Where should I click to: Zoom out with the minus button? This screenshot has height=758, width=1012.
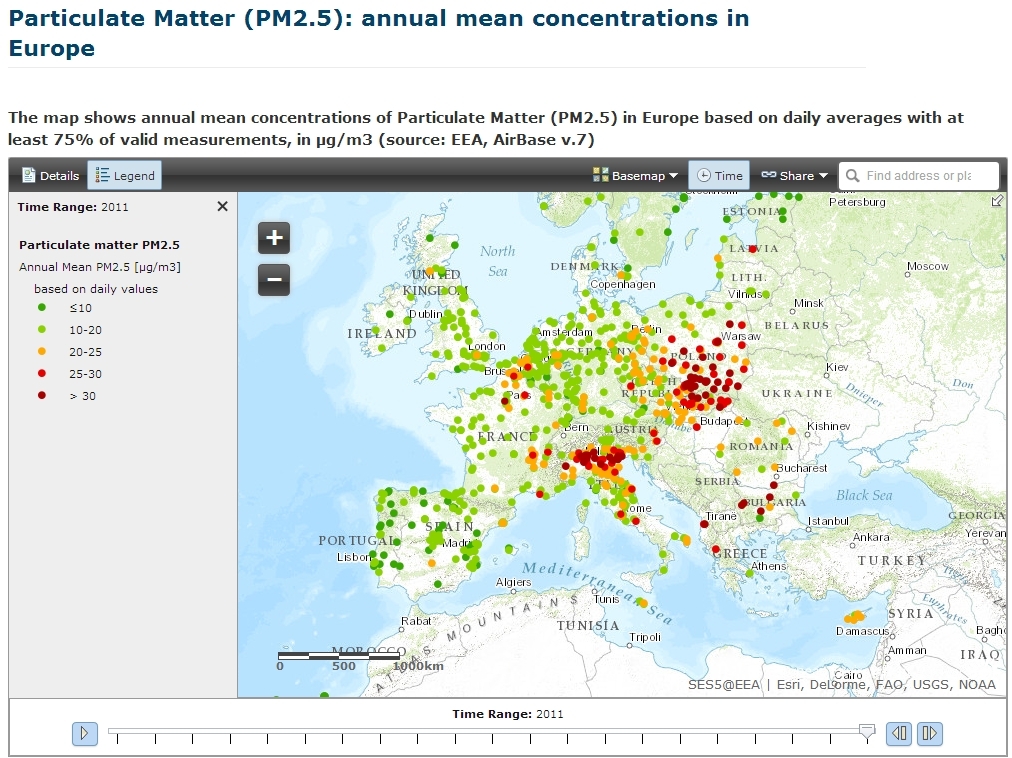click(x=274, y=280)
